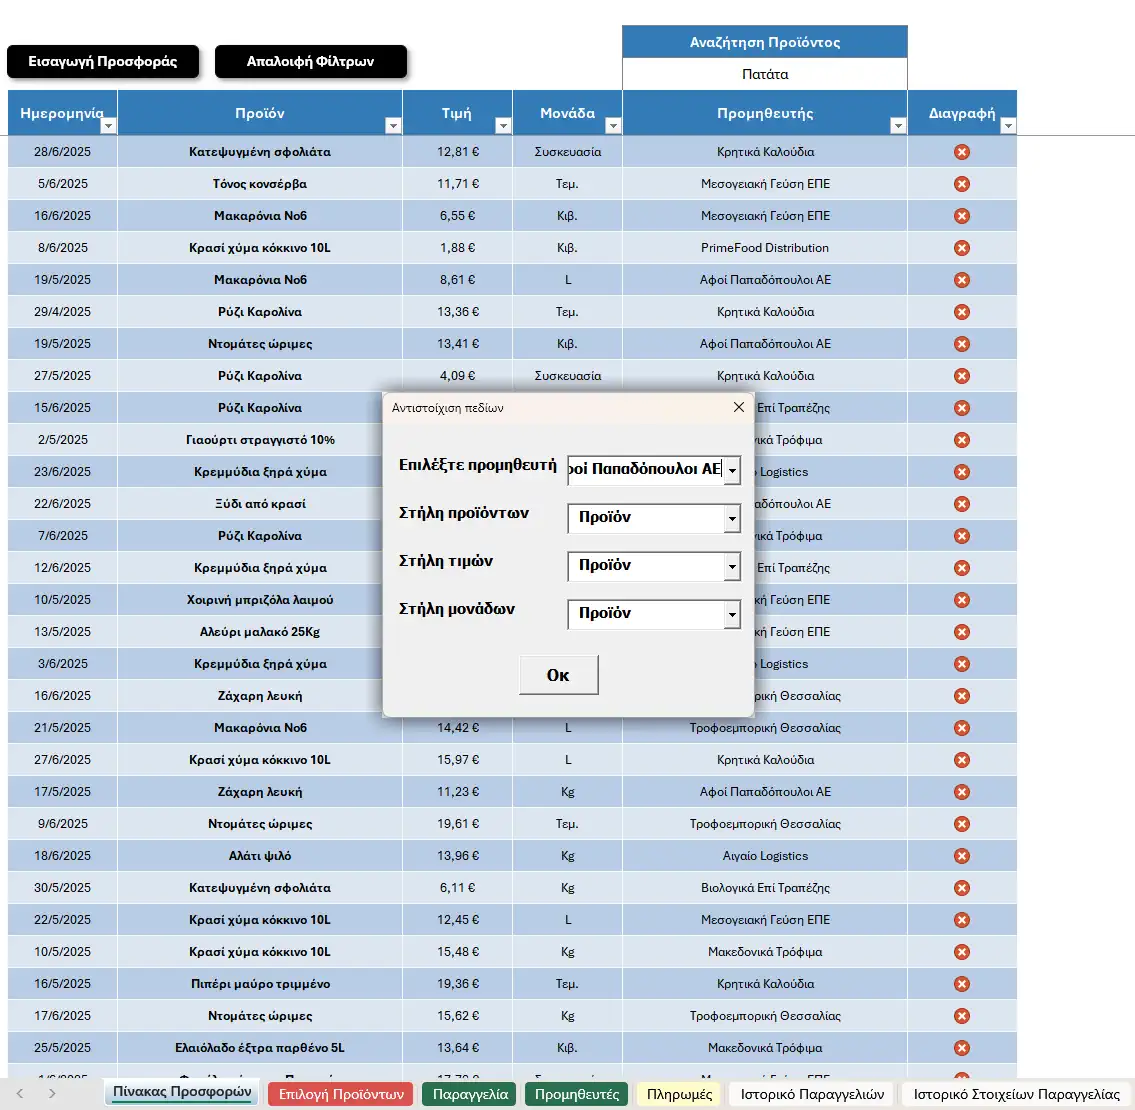
Task: Switch to the Πληρωμές sheet tab
Action: [x=679, y=1094]
